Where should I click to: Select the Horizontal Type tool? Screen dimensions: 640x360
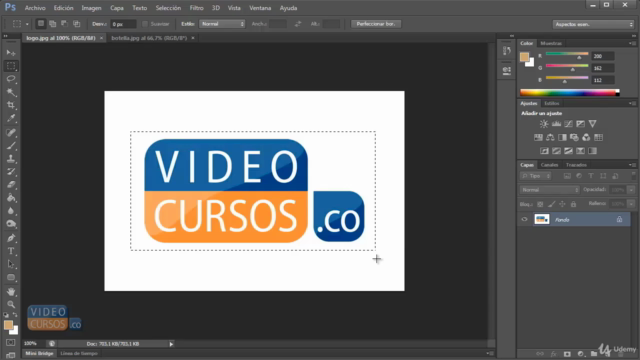(11, 251)
